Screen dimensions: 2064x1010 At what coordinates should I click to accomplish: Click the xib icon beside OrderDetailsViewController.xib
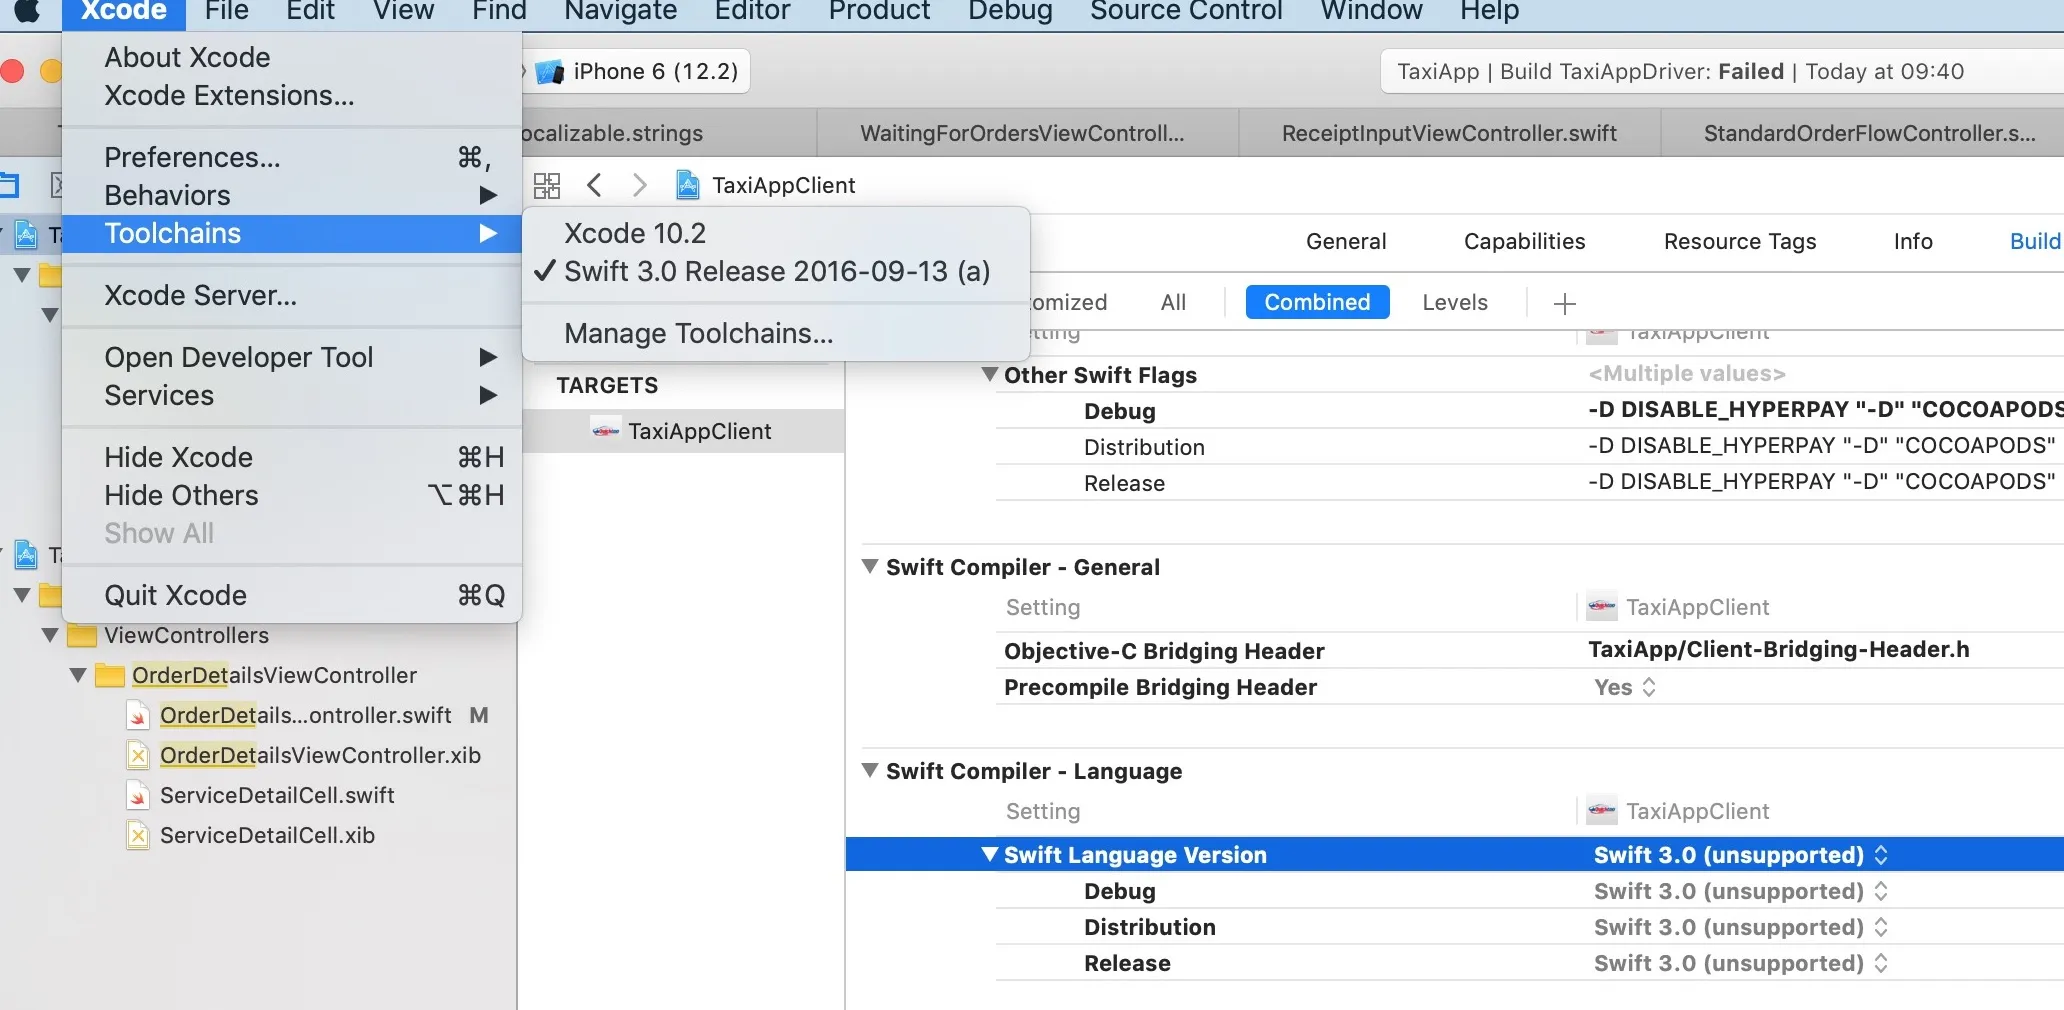pos(138,756)
